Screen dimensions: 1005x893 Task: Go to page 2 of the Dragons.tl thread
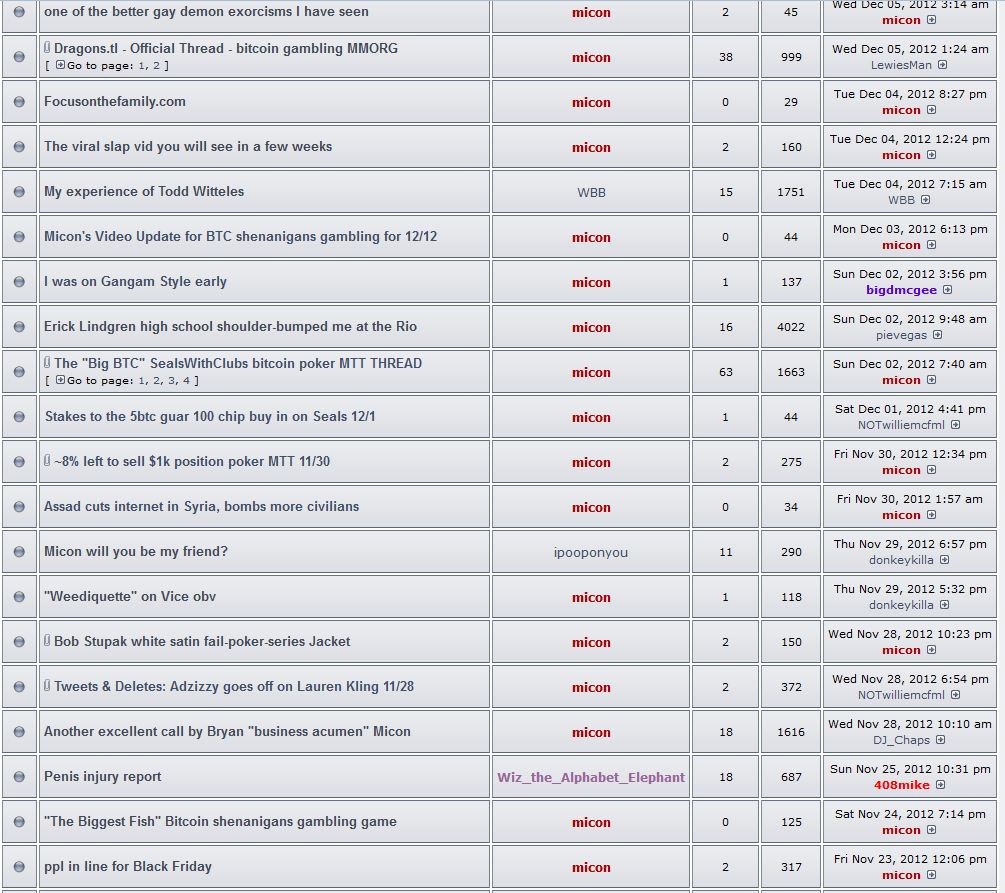(157, 65)
